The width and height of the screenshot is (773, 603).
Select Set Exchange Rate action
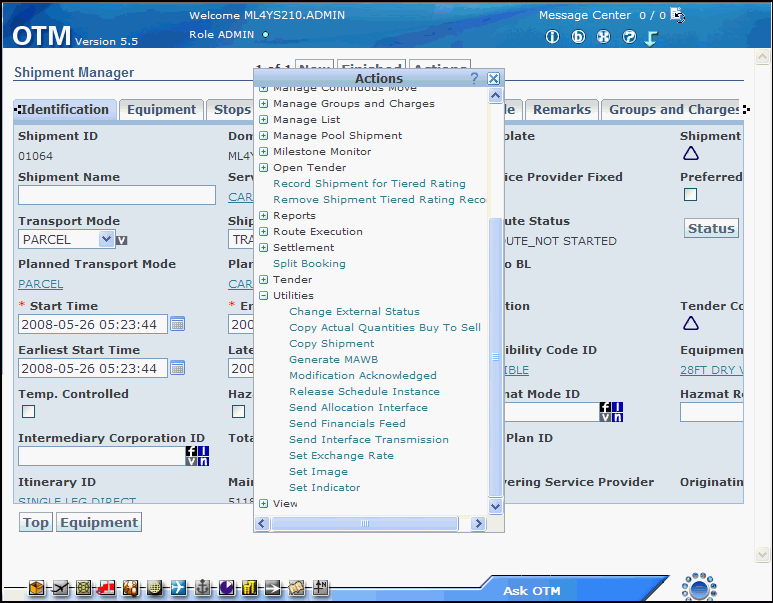[341, 456]
